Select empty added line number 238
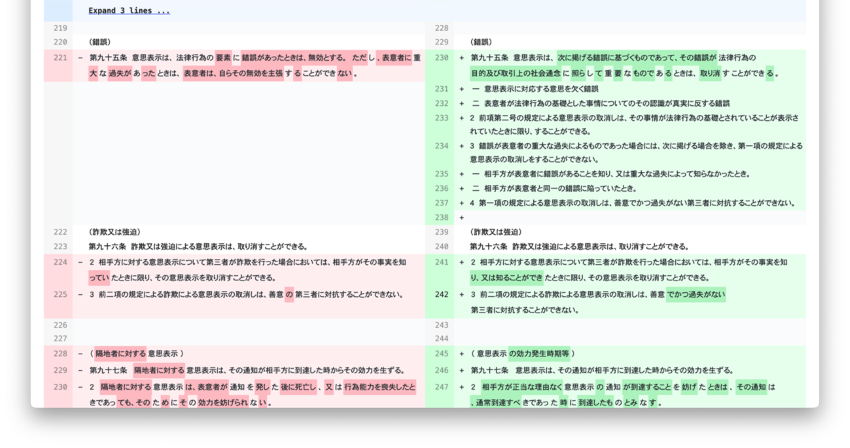Viewport: 850px width, 448px height. [441, 218]
